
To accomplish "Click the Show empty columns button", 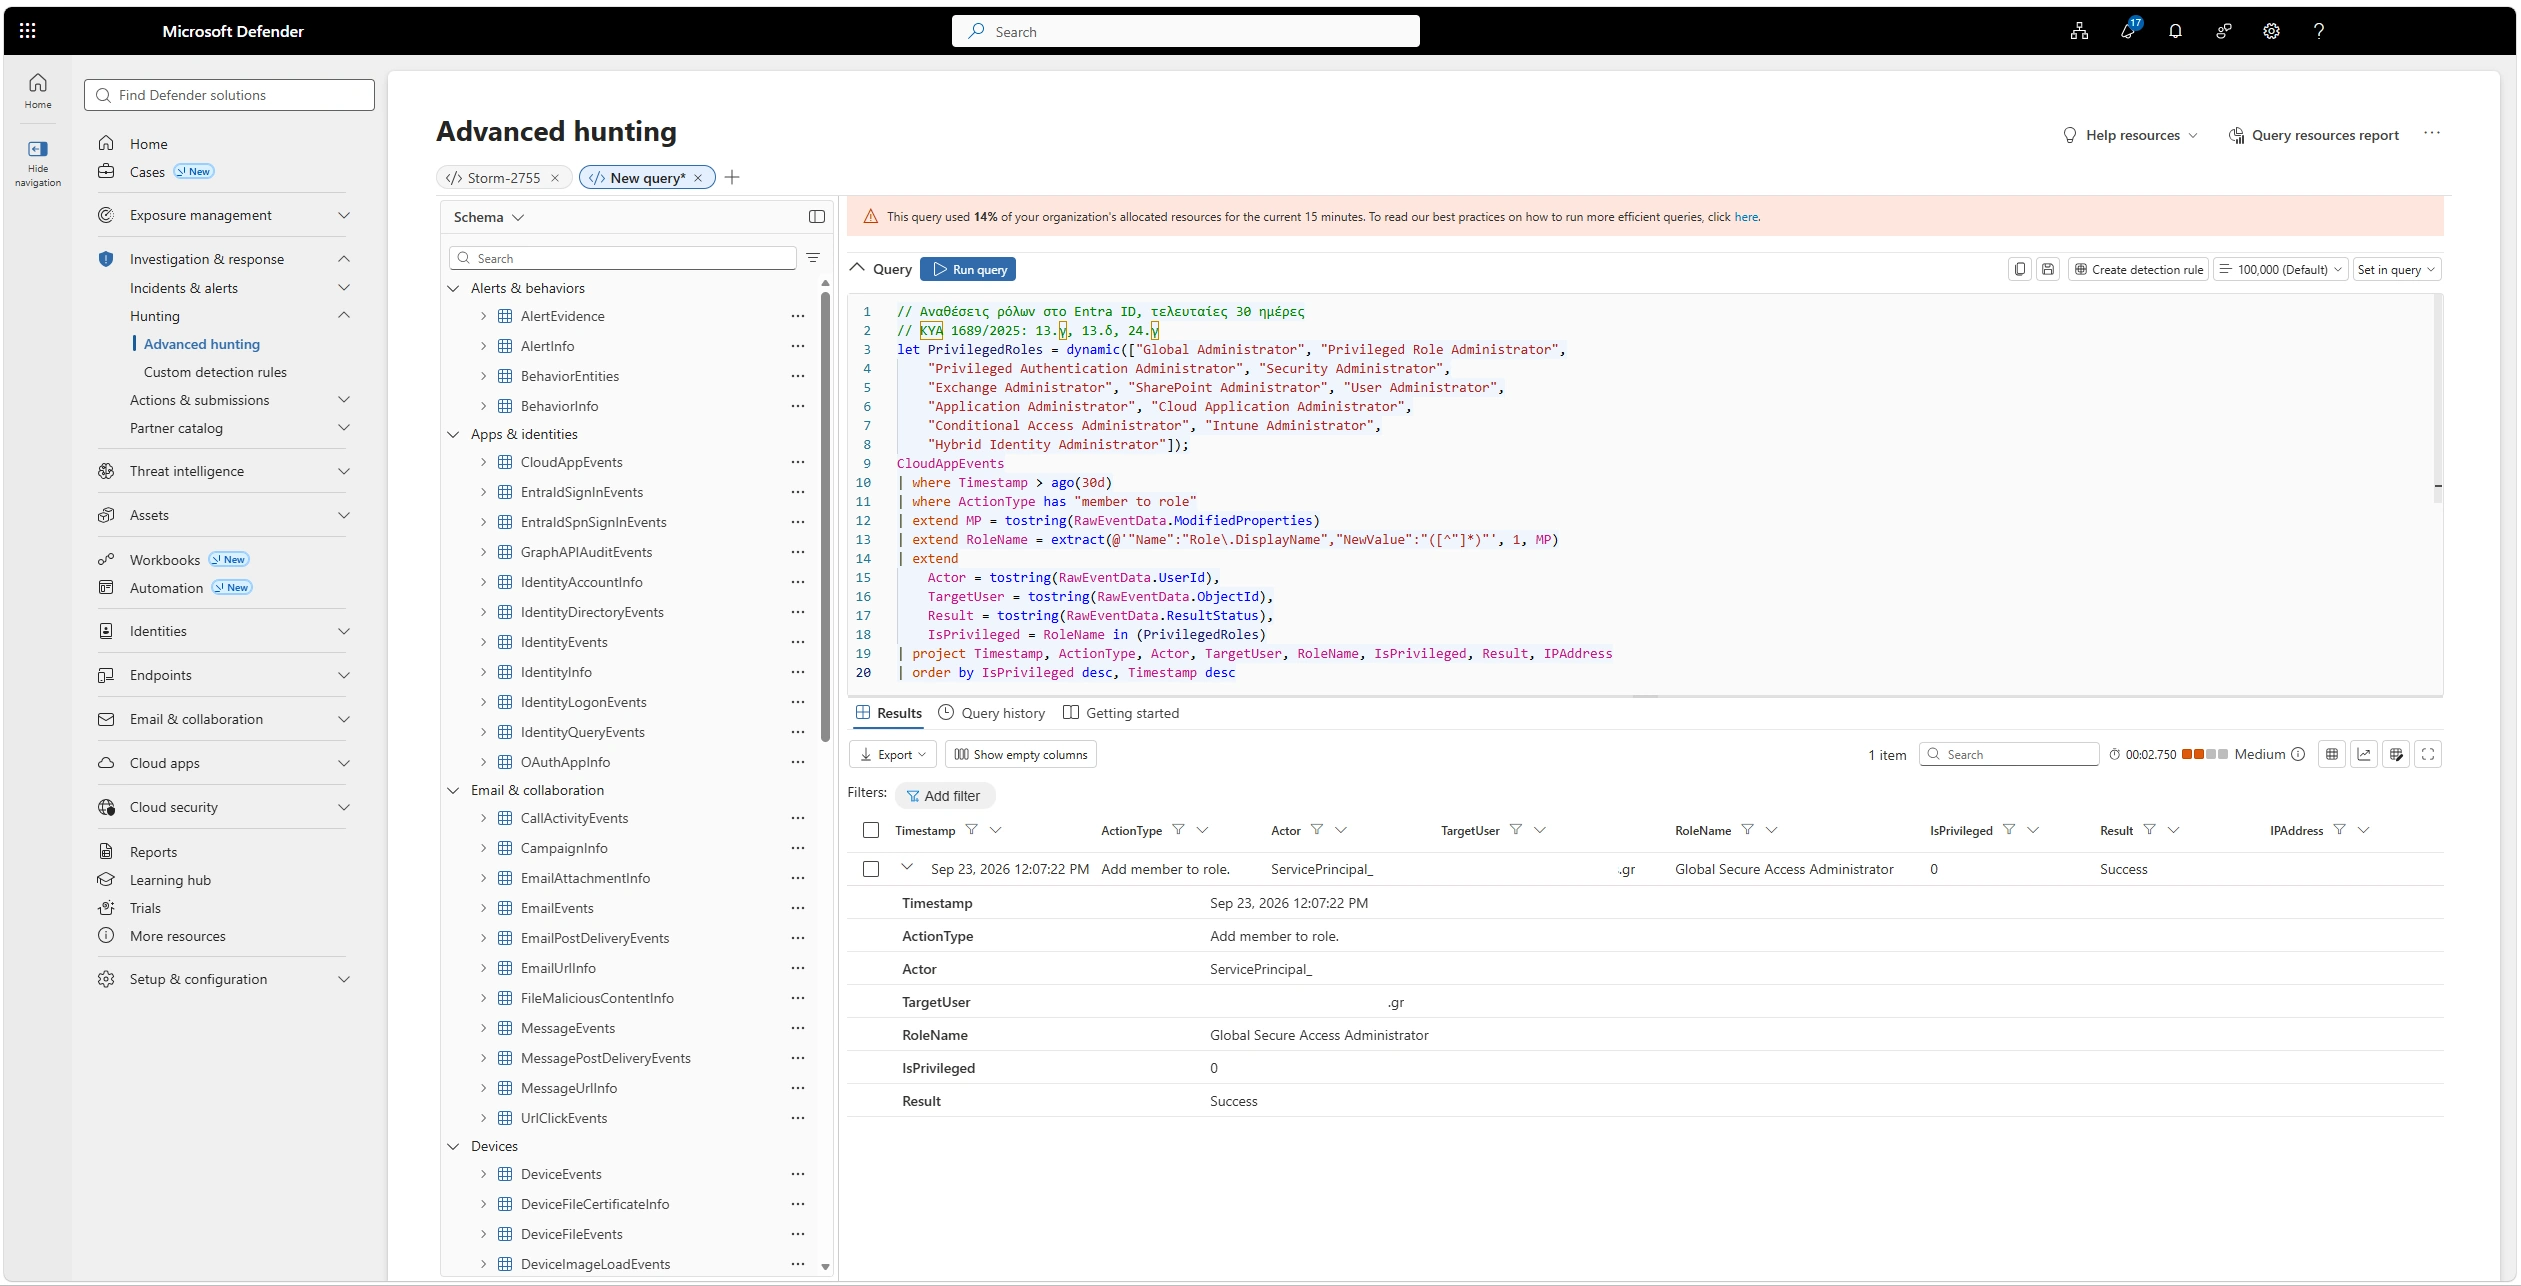I will [1020, 754].
